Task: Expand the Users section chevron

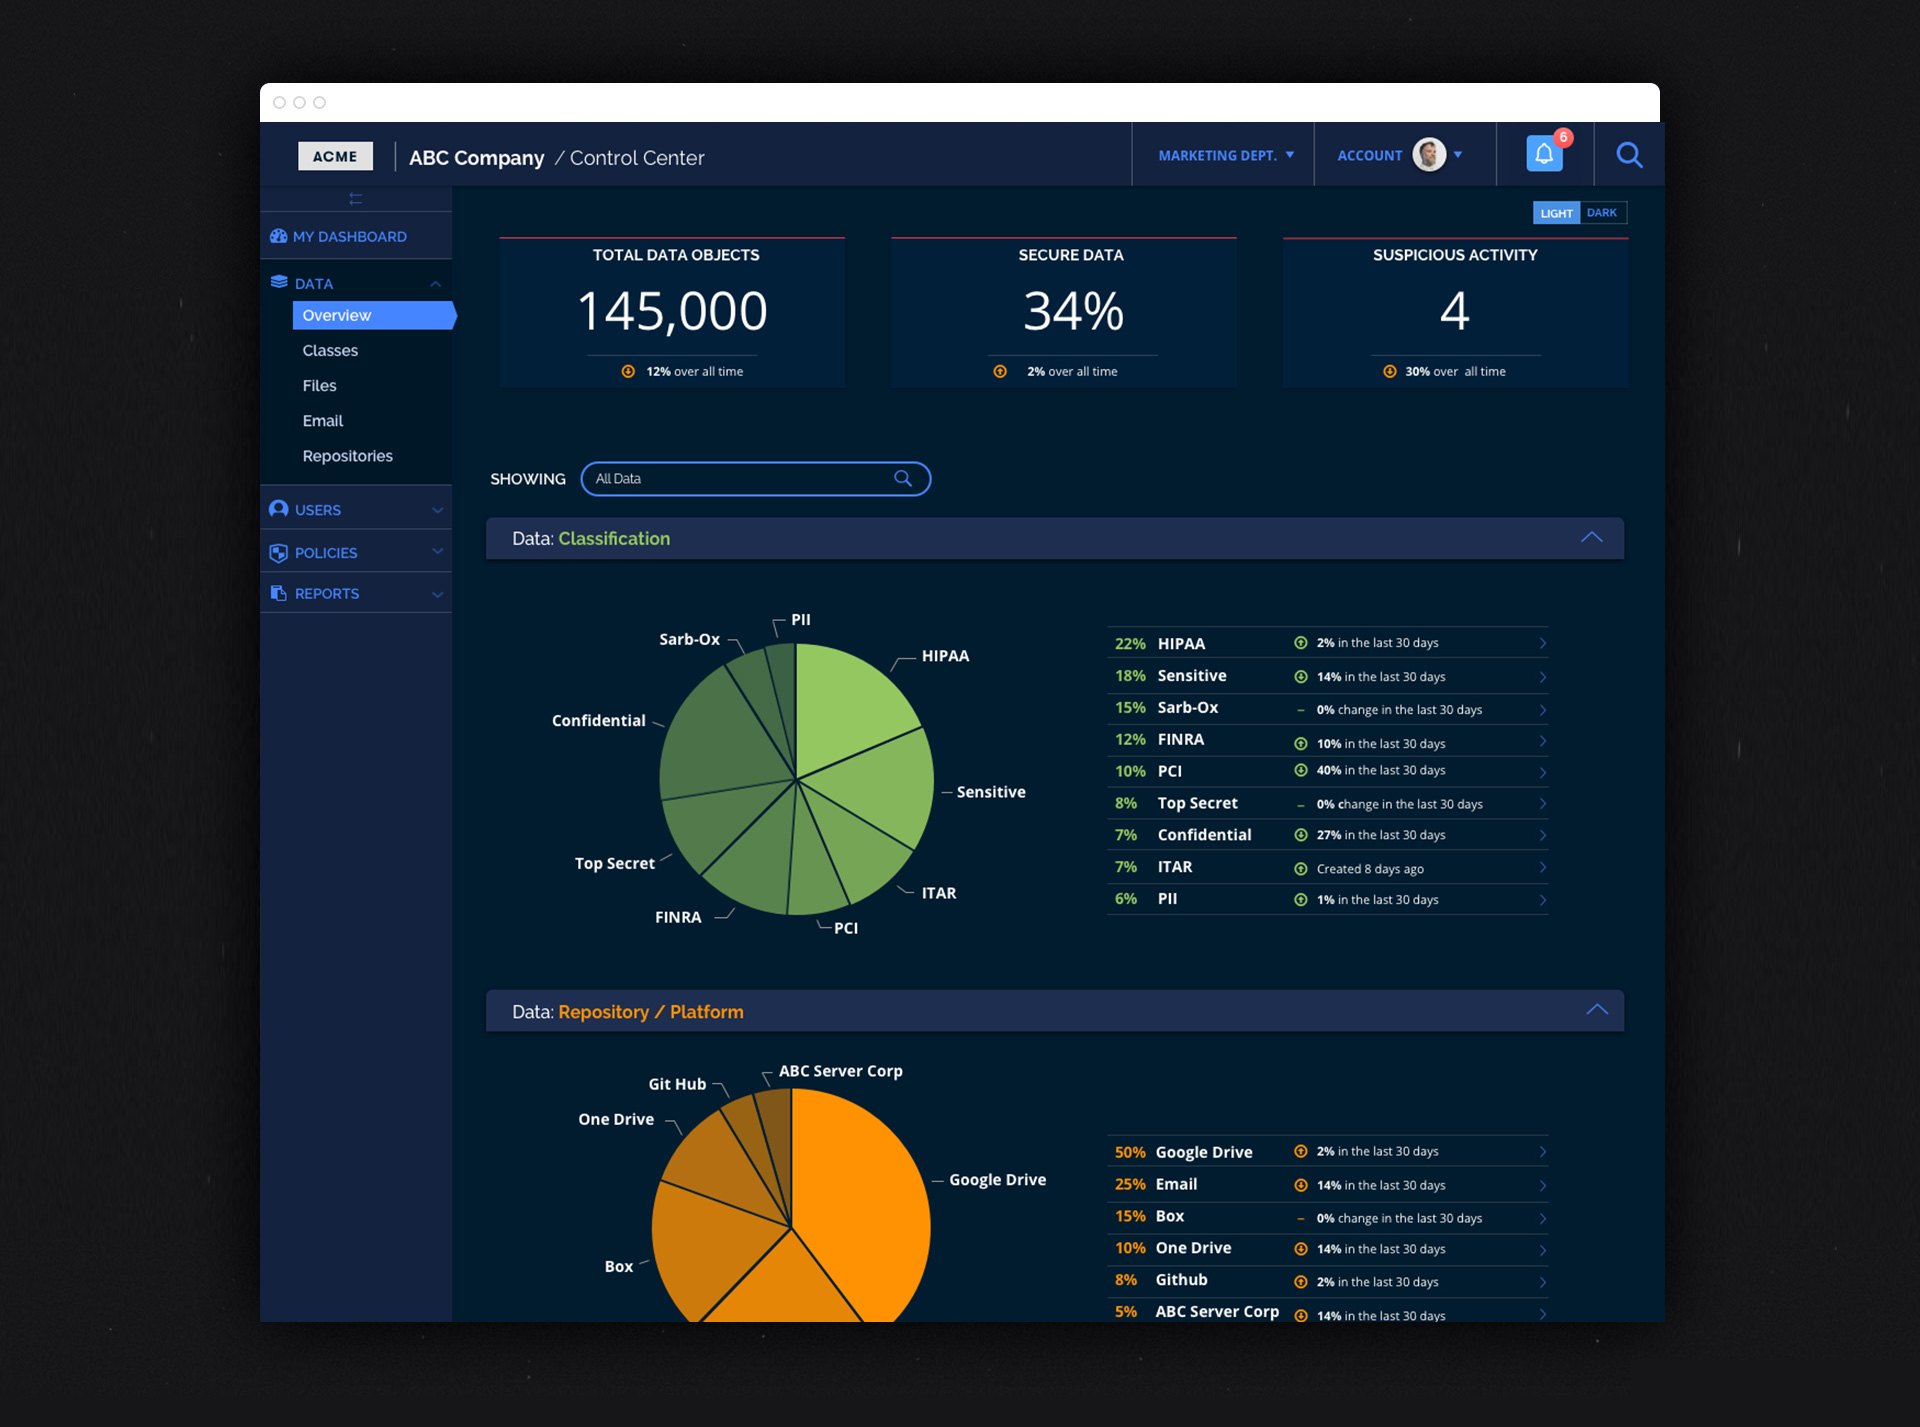Action: pos(437,510)
